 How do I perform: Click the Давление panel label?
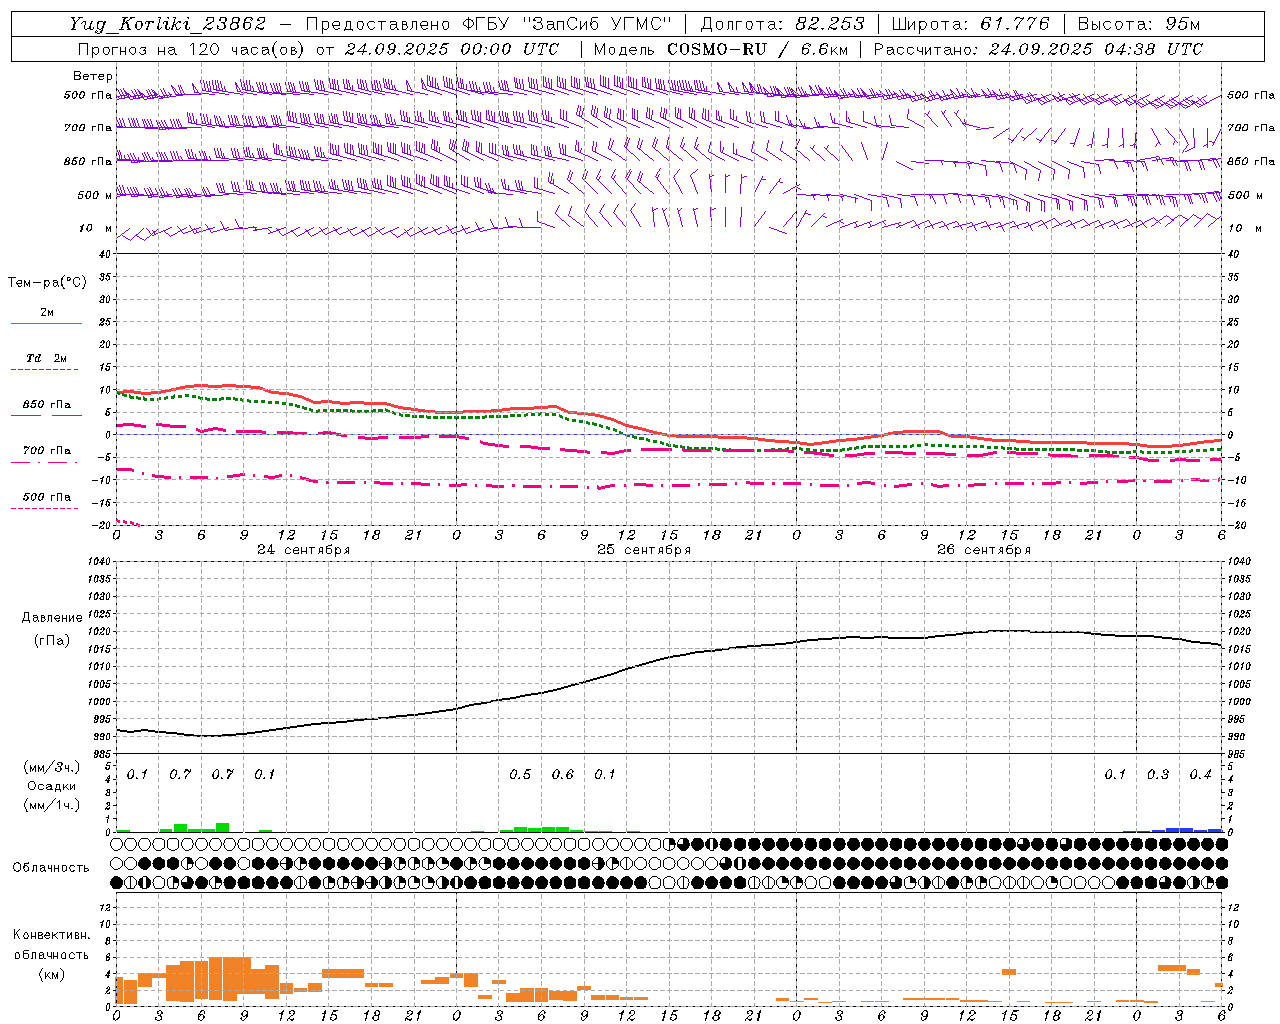pos(52,618)
